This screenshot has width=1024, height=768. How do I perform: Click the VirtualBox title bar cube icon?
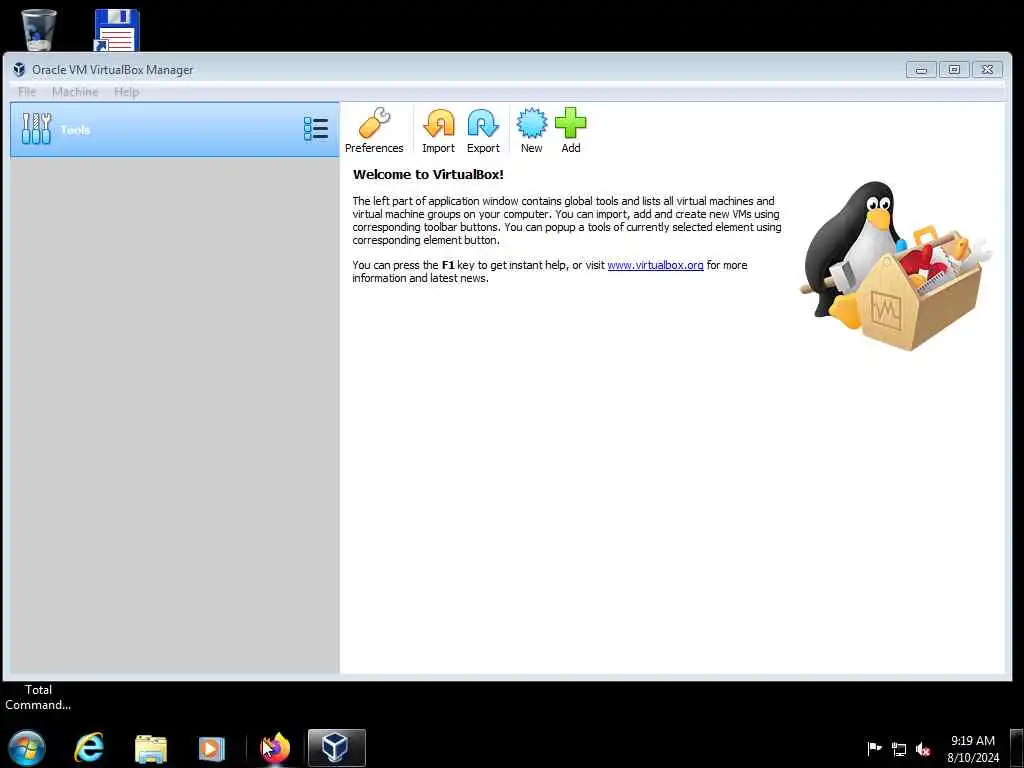pyautogui.click(x=19, y=69)
